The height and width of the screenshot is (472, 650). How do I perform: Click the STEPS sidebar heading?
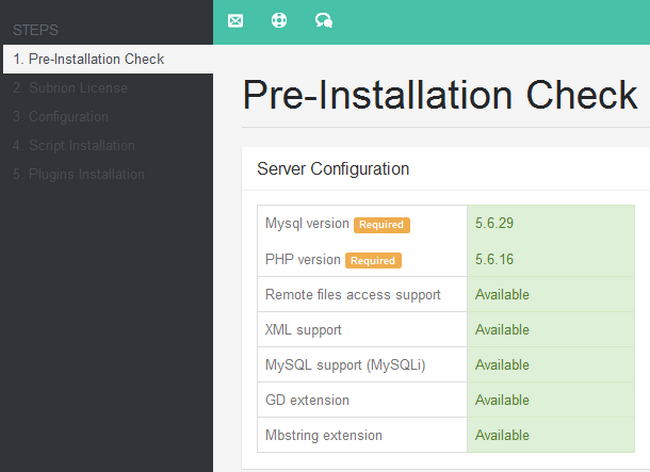(x=36, y=30)
